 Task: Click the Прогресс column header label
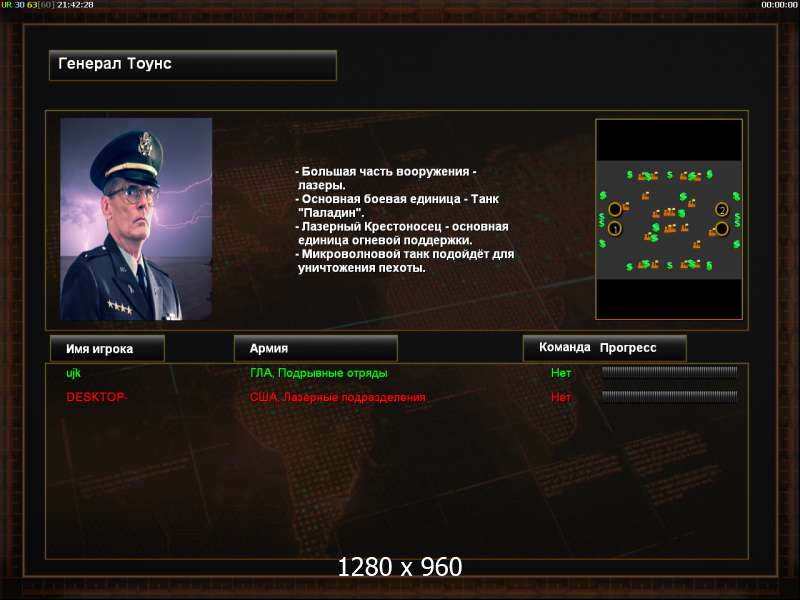click(628, 347)
